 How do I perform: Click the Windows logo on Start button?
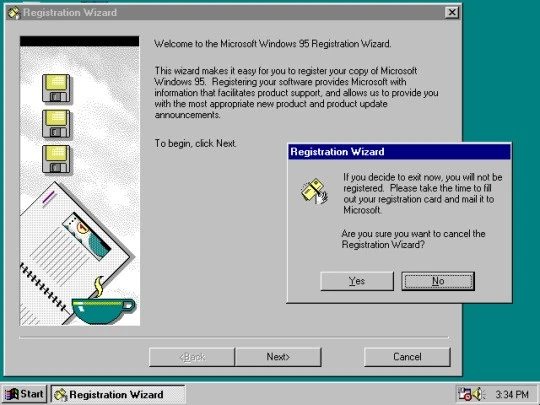coord(11,394)
